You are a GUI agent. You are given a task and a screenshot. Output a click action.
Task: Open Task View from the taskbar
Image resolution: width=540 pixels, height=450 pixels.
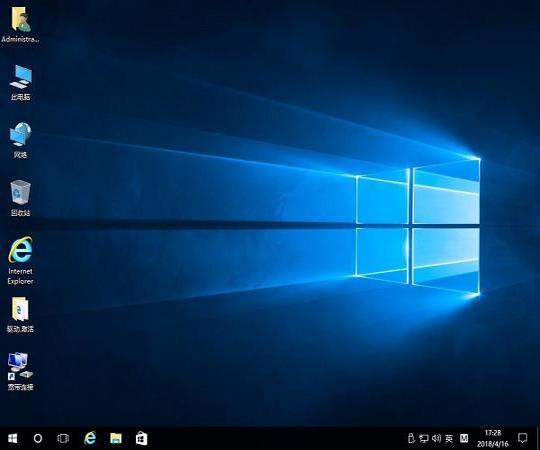(63, 438)
